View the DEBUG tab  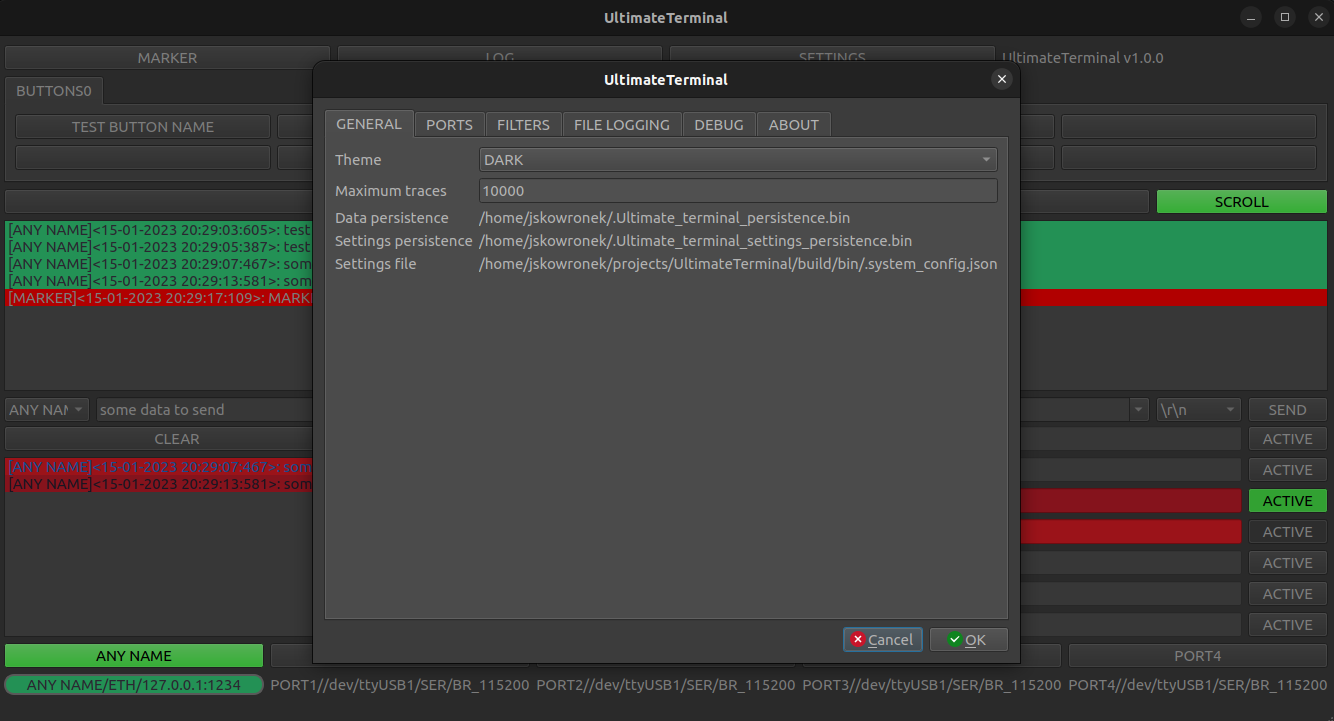point(718,124)
